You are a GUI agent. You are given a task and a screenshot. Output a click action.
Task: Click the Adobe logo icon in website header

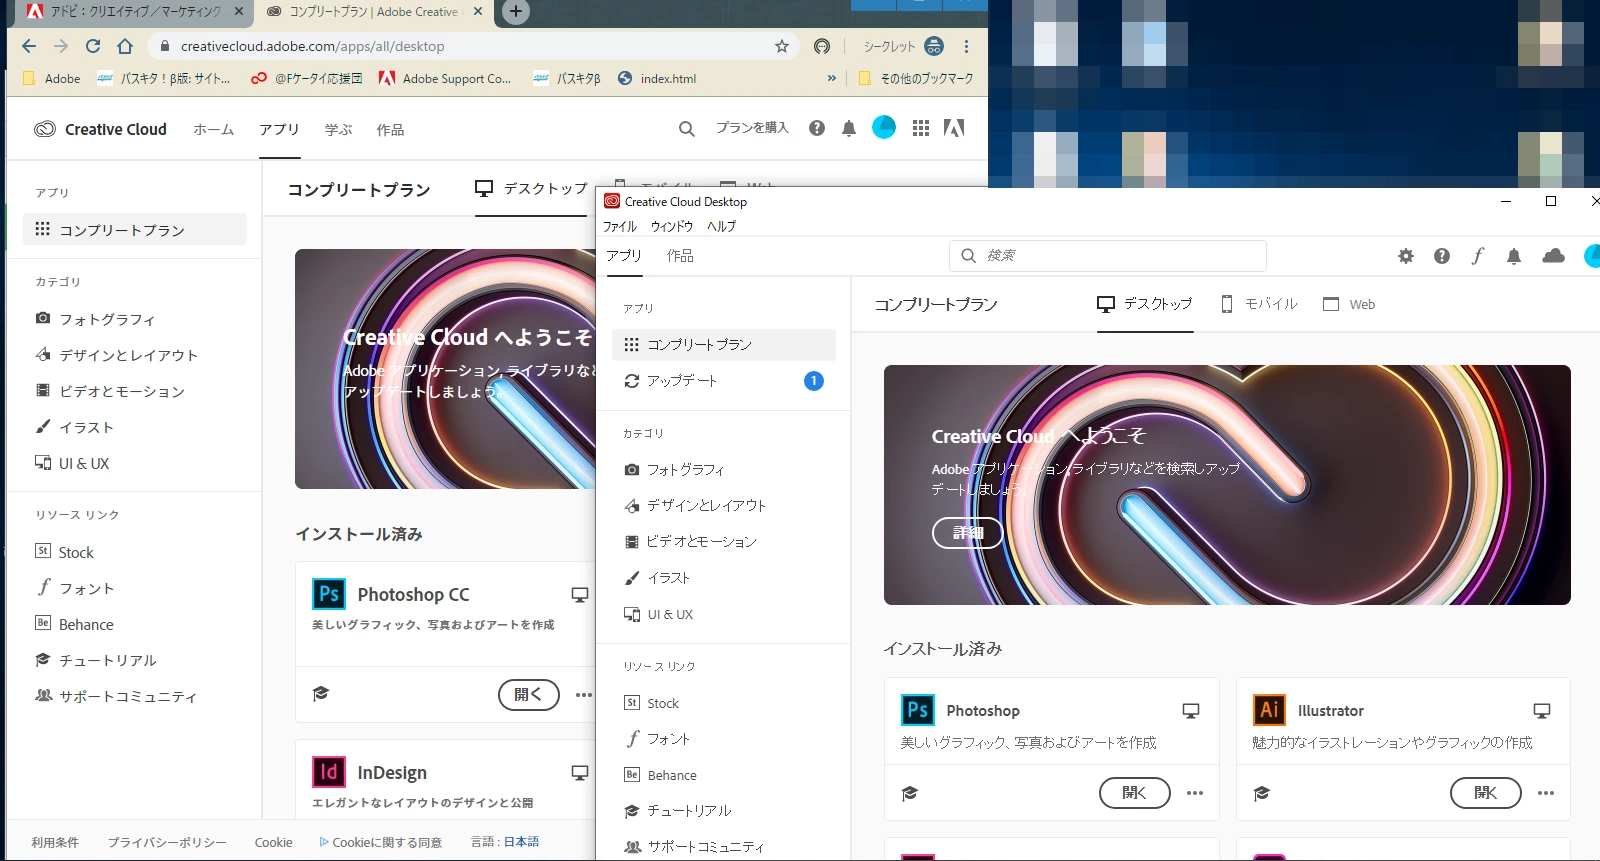click(x=954, y=128)
